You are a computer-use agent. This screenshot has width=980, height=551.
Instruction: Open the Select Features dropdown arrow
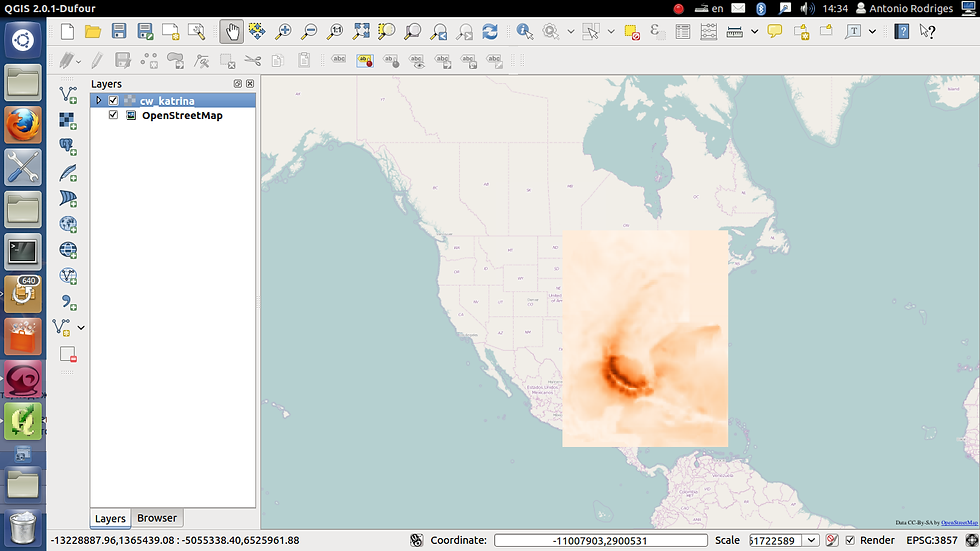tap(611, 31)
